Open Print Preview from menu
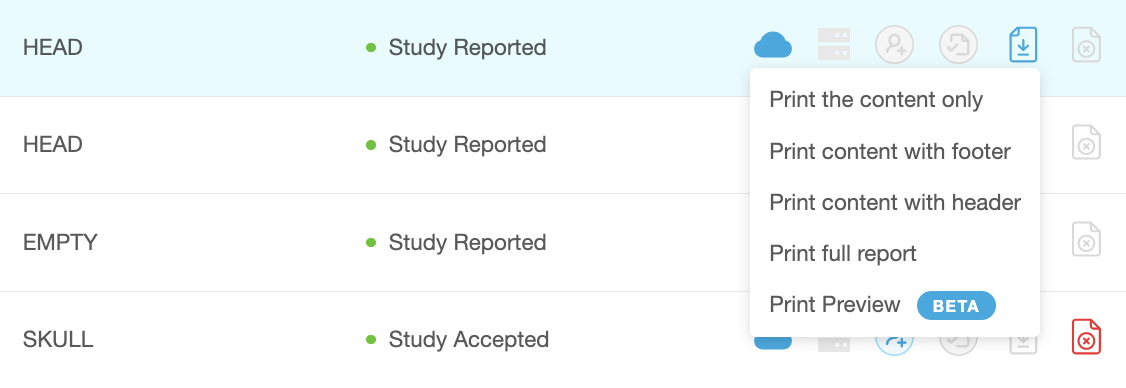 pos(834,305)
